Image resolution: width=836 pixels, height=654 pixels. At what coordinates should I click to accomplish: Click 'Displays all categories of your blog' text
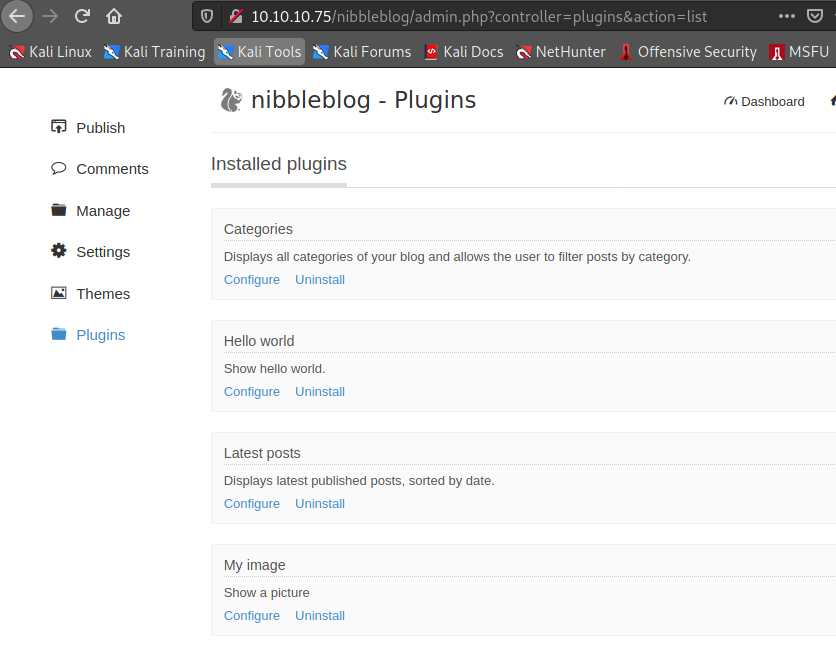[x=457, y=257]
